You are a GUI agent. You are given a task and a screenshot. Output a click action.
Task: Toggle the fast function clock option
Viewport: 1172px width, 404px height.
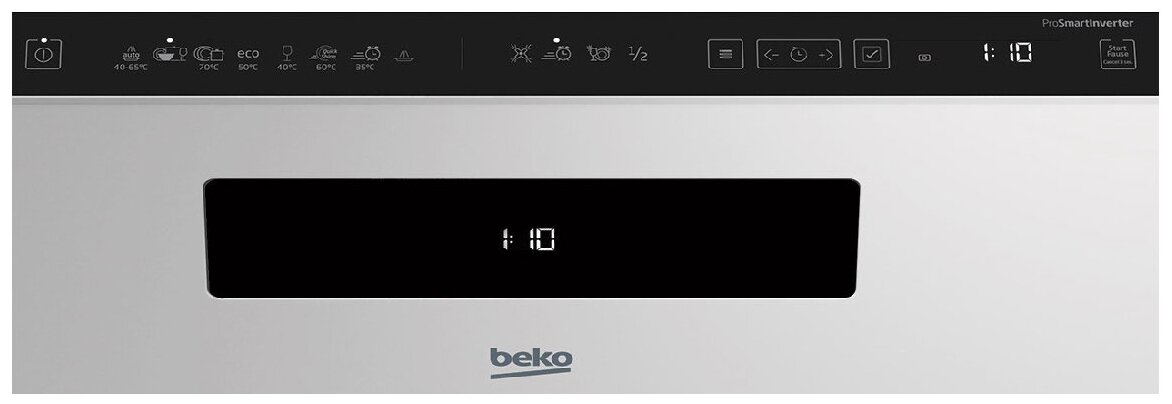click(x=557, y=54)
